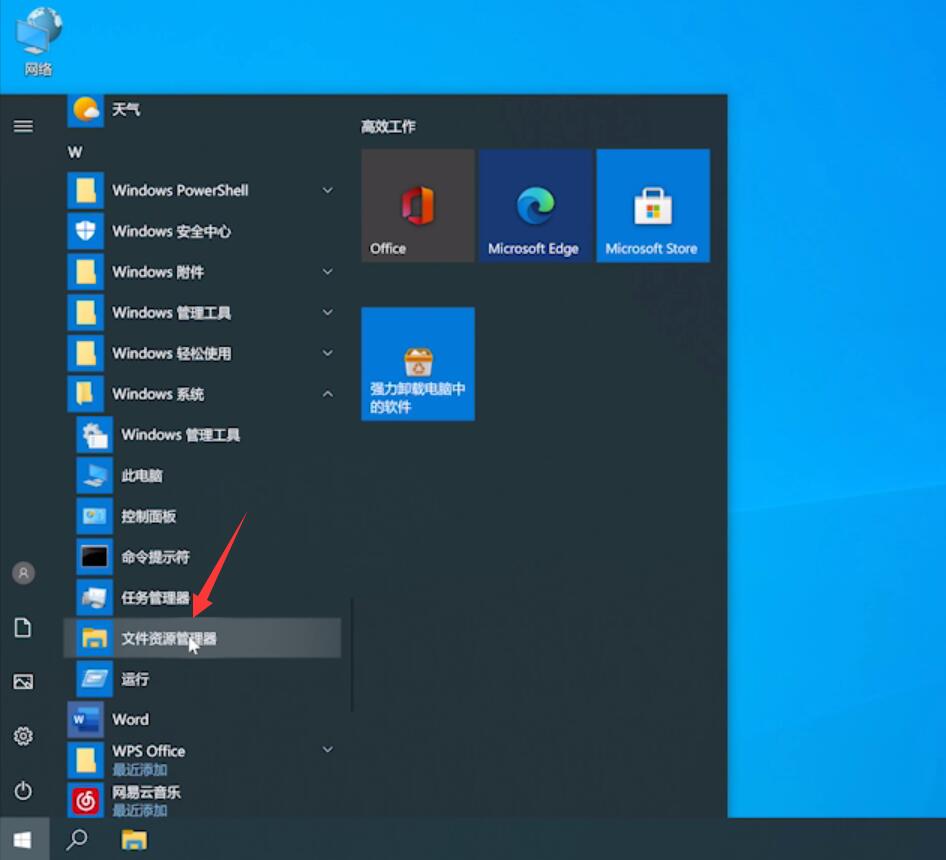Screen dimensions: 946x860
Task: Open 任务管理器 icon
Action: point(94,597)
